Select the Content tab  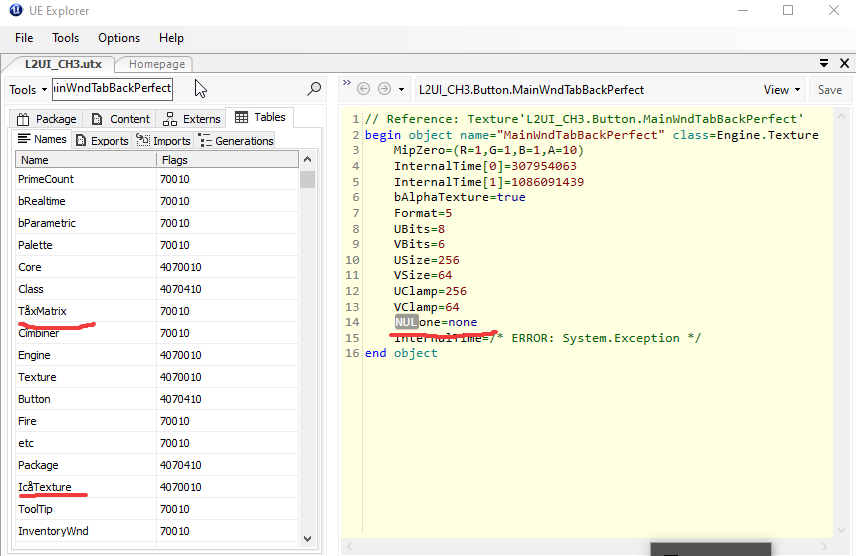(121, 119)
